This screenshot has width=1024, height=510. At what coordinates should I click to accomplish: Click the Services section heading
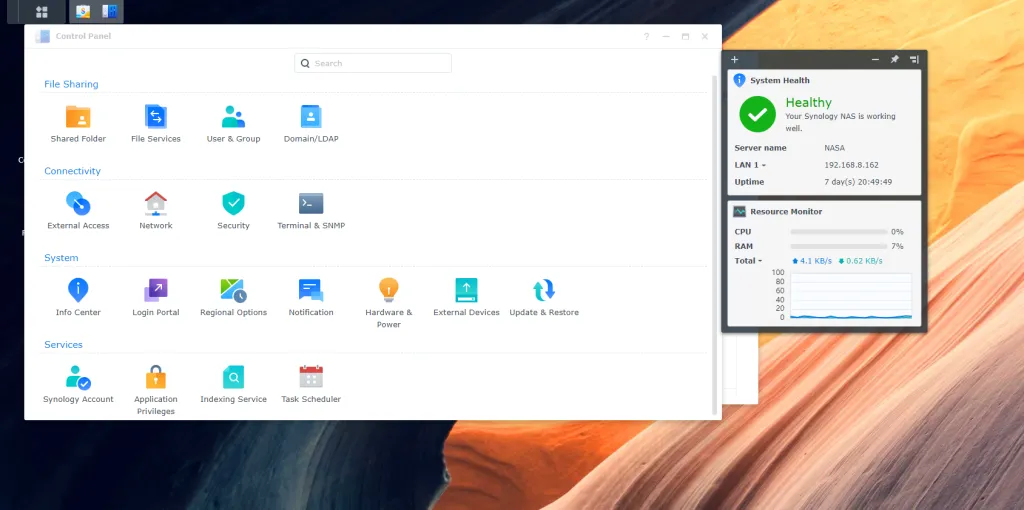pos(63,345)
